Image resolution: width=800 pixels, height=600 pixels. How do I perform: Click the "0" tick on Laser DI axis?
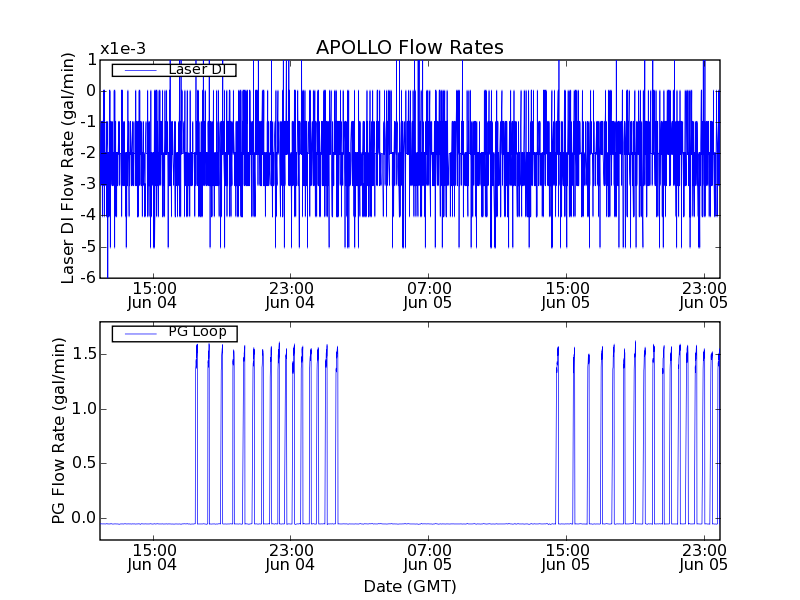[x=91, y=91]
